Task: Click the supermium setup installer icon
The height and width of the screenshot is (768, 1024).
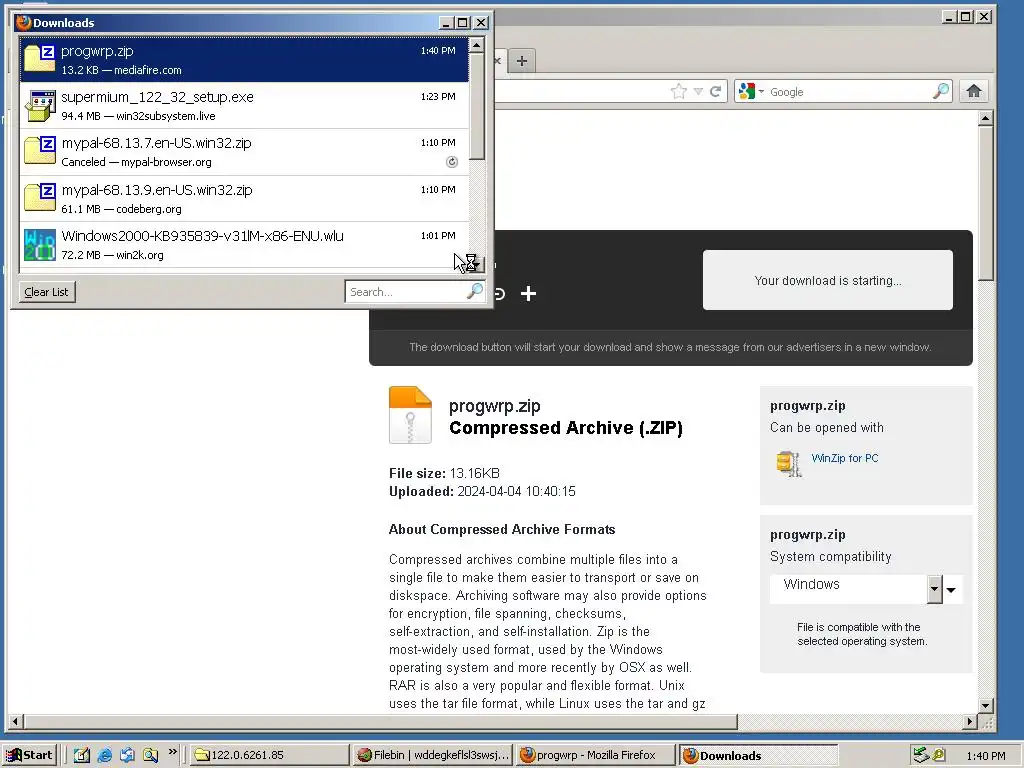Action: 40,106
